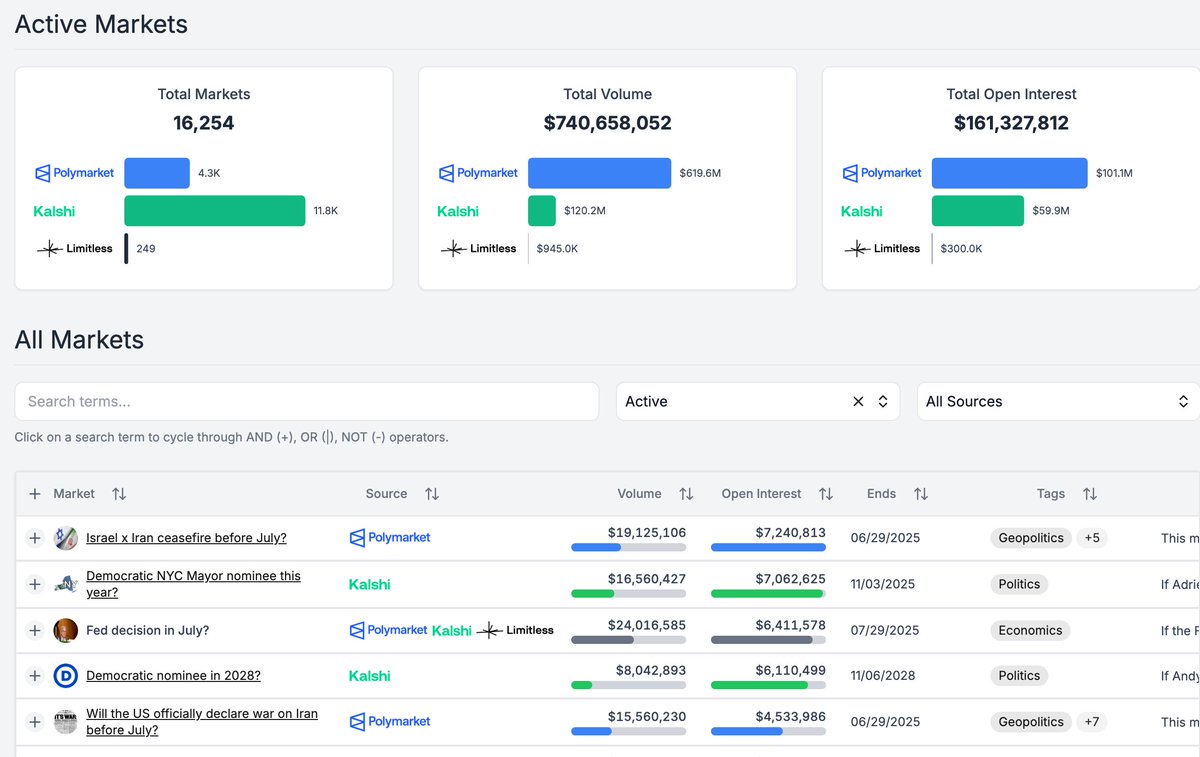Click Geopolitics tag in Israel x Iran row

coord(1031,538)
